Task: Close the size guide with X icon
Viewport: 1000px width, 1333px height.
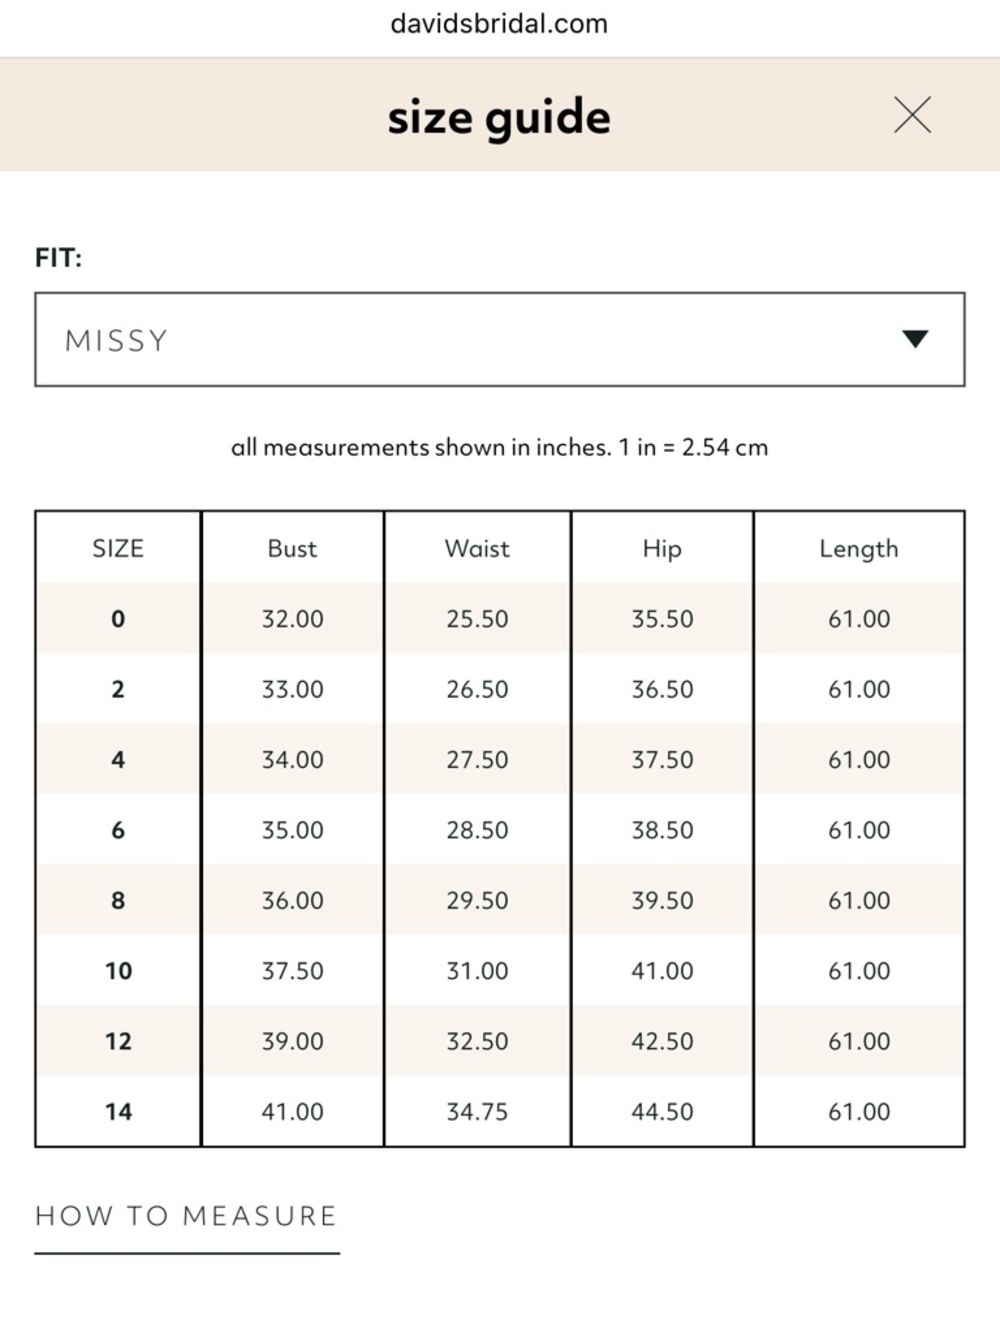Action: 912,115
